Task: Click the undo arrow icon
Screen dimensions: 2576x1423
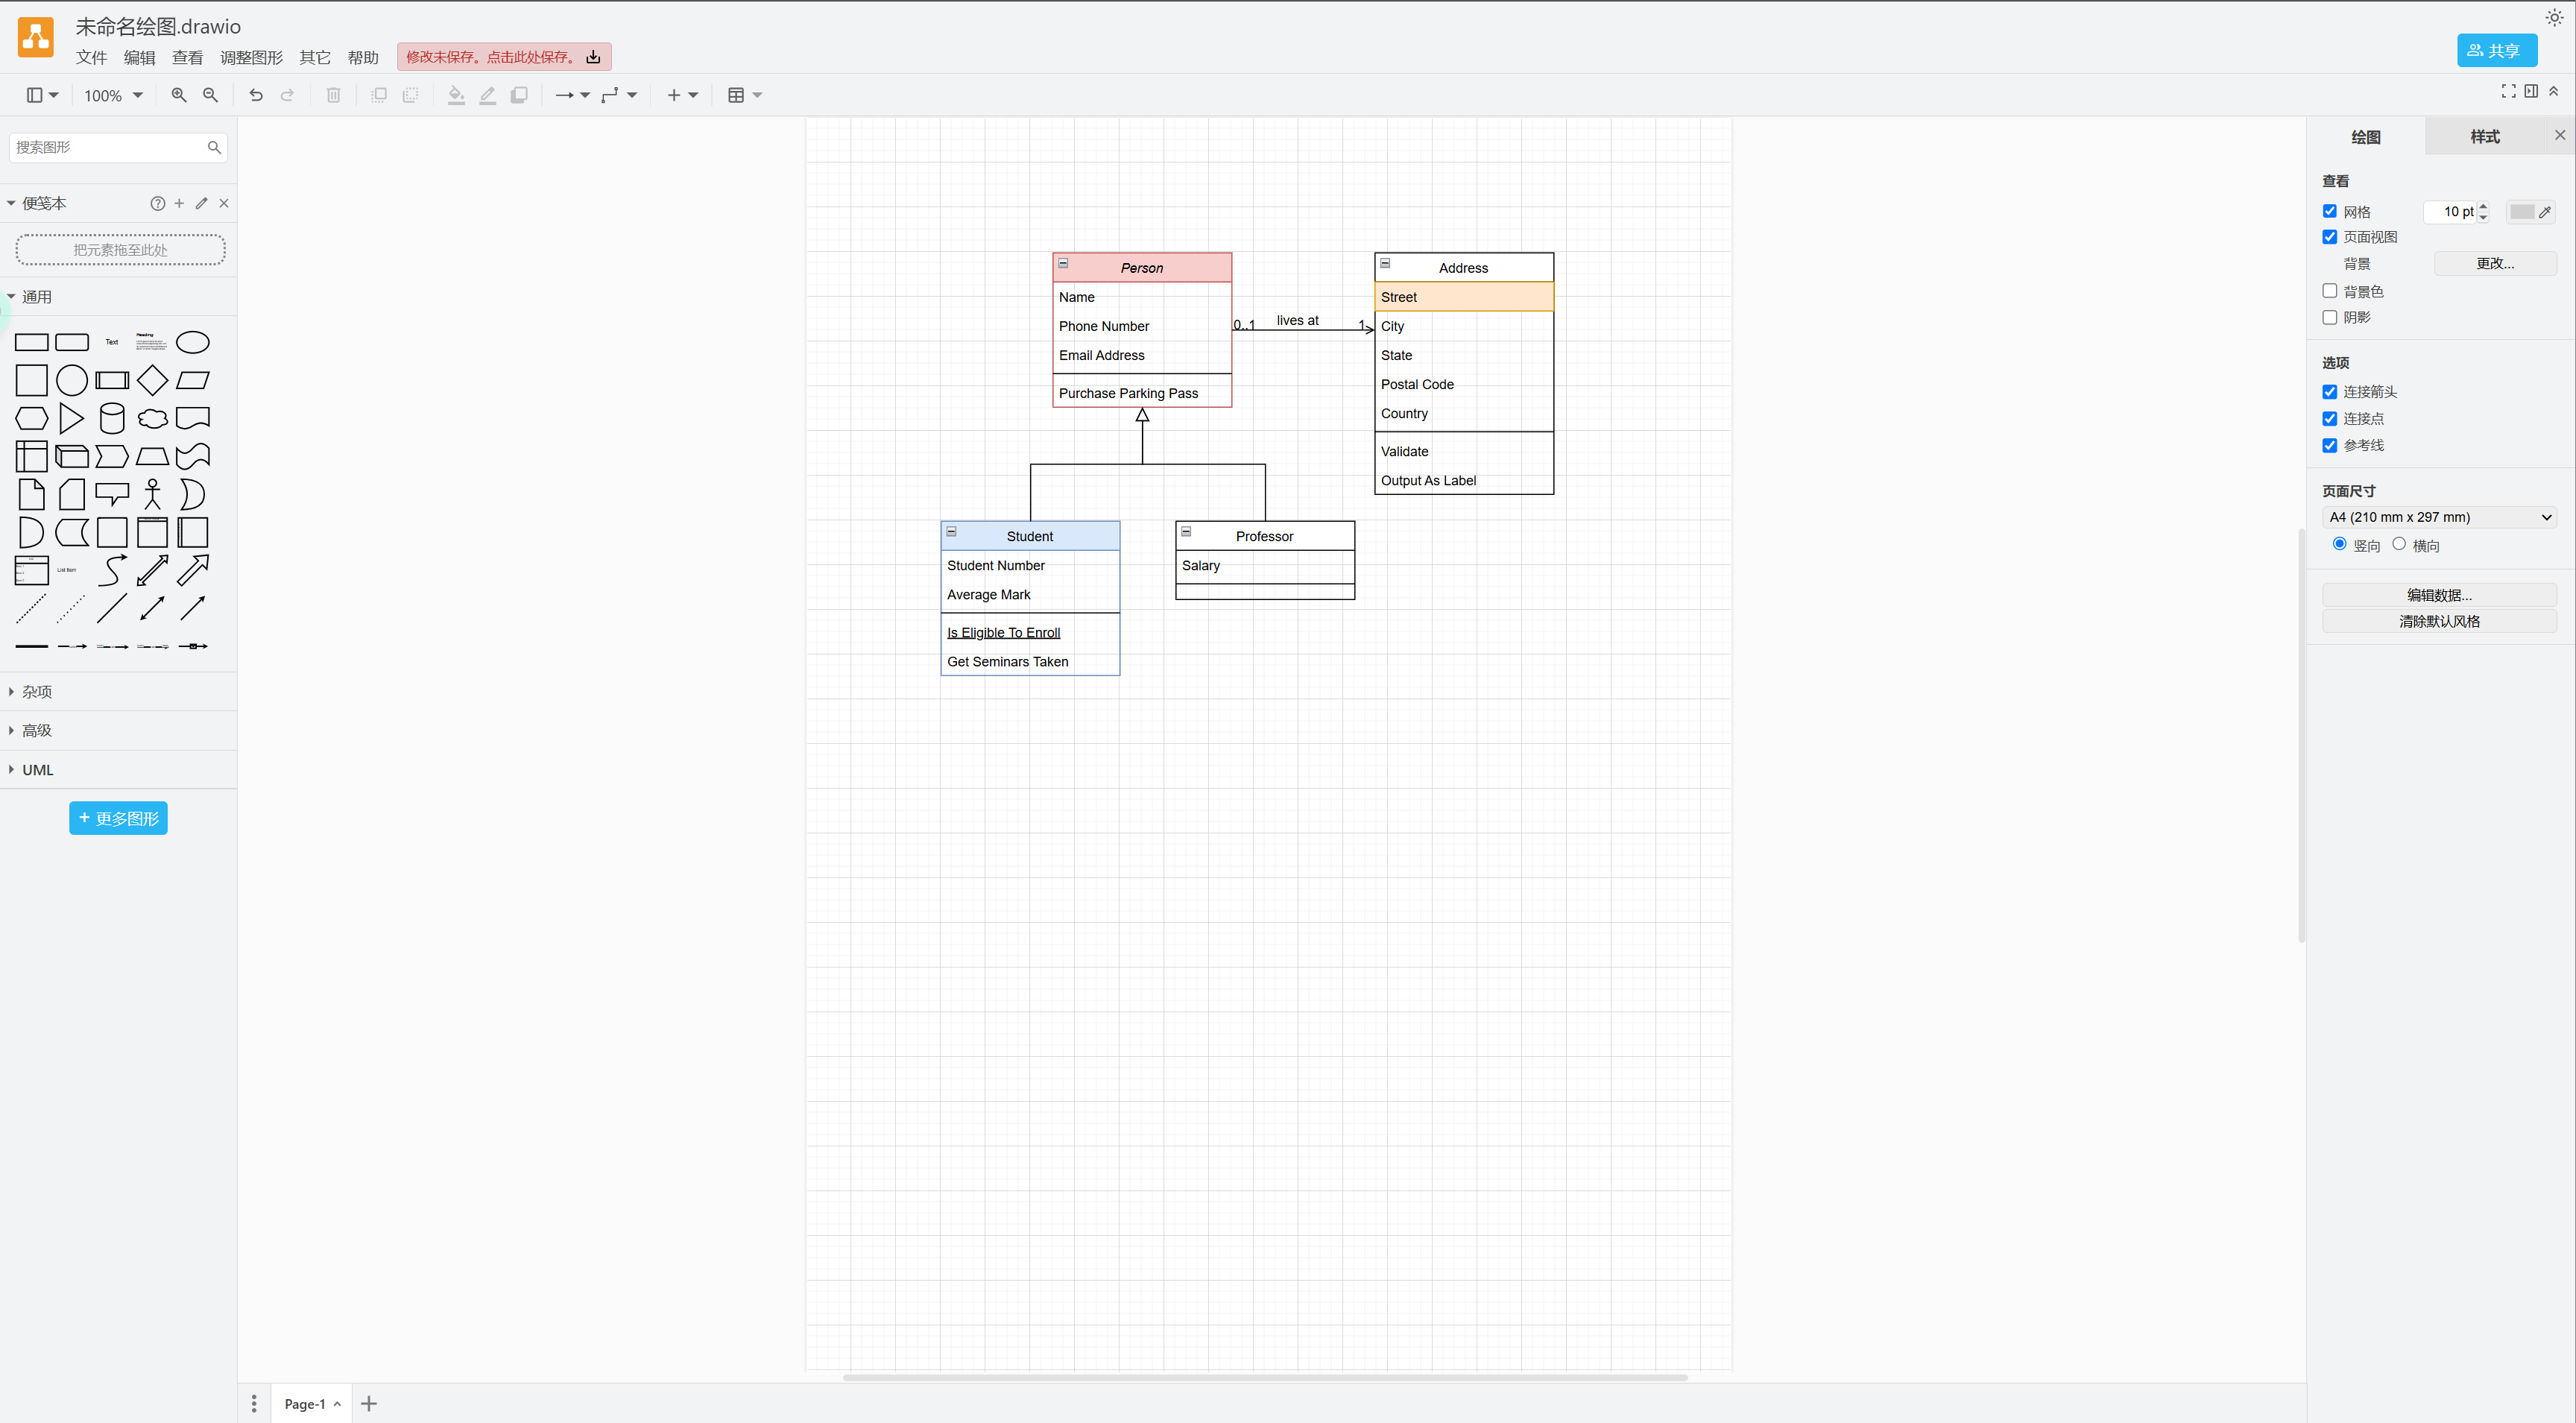Action: (x=256, y=95)
